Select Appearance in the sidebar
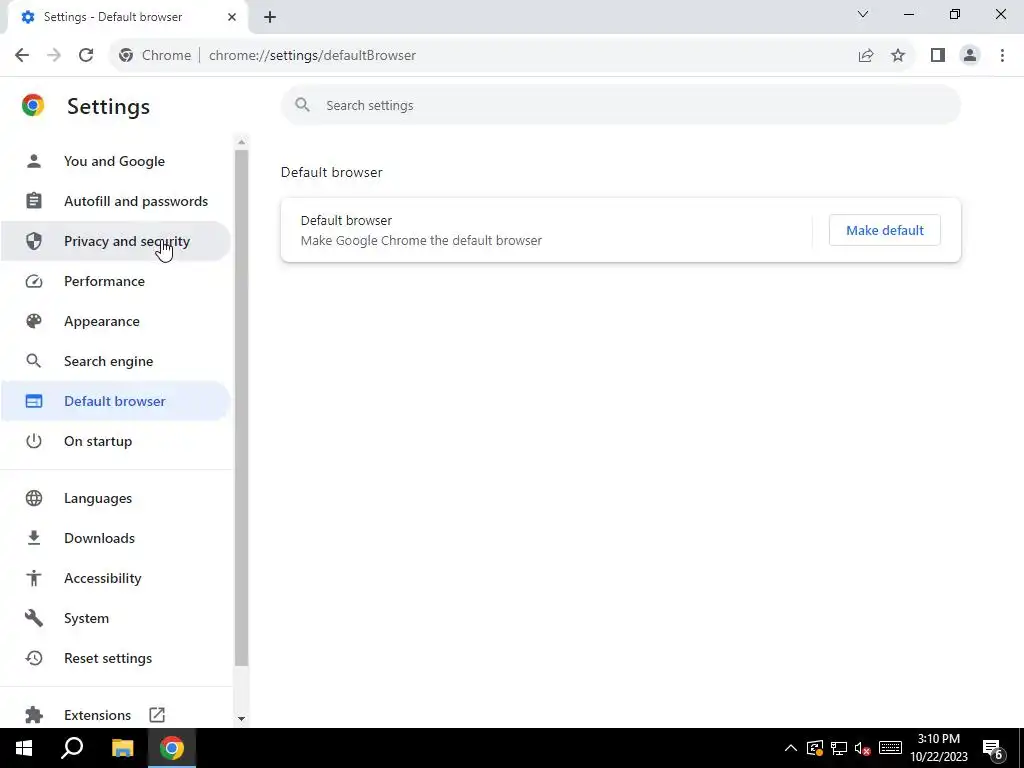 [116, 321]
